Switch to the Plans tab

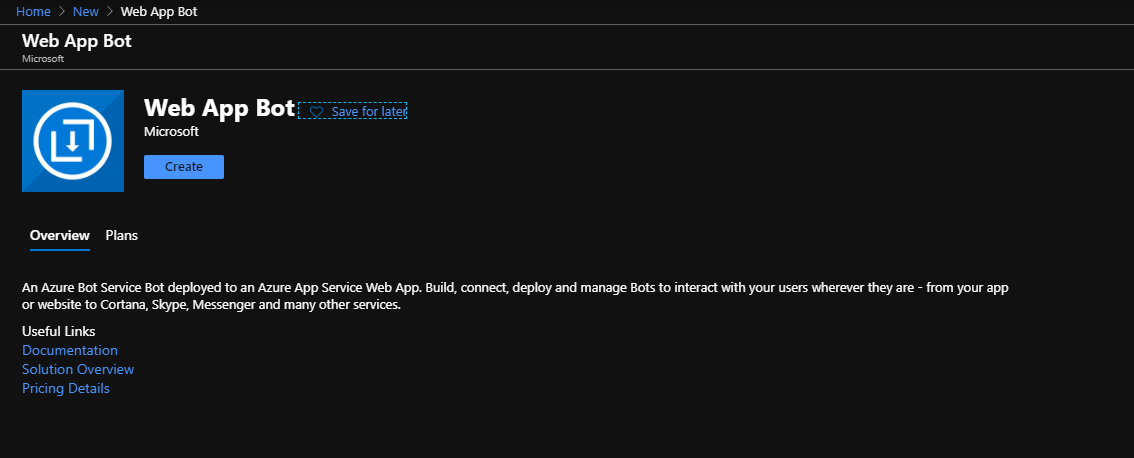[x=122, y=235]
